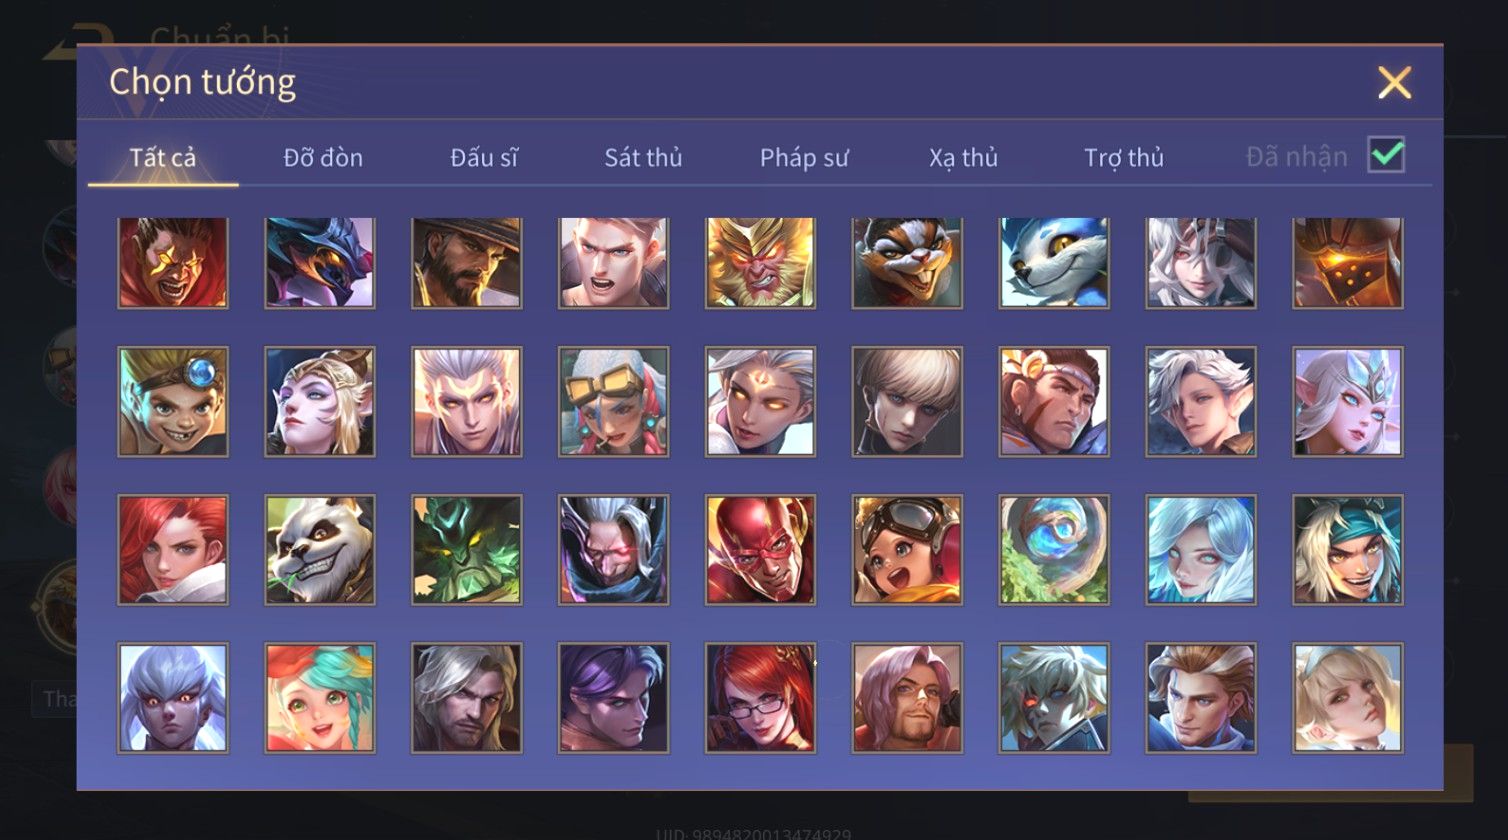The width and height of the screenshot is (1508, 840).
Task: Close the Chọn tướng dialog
Action: pyautogui.click(x=1394, y=83)
